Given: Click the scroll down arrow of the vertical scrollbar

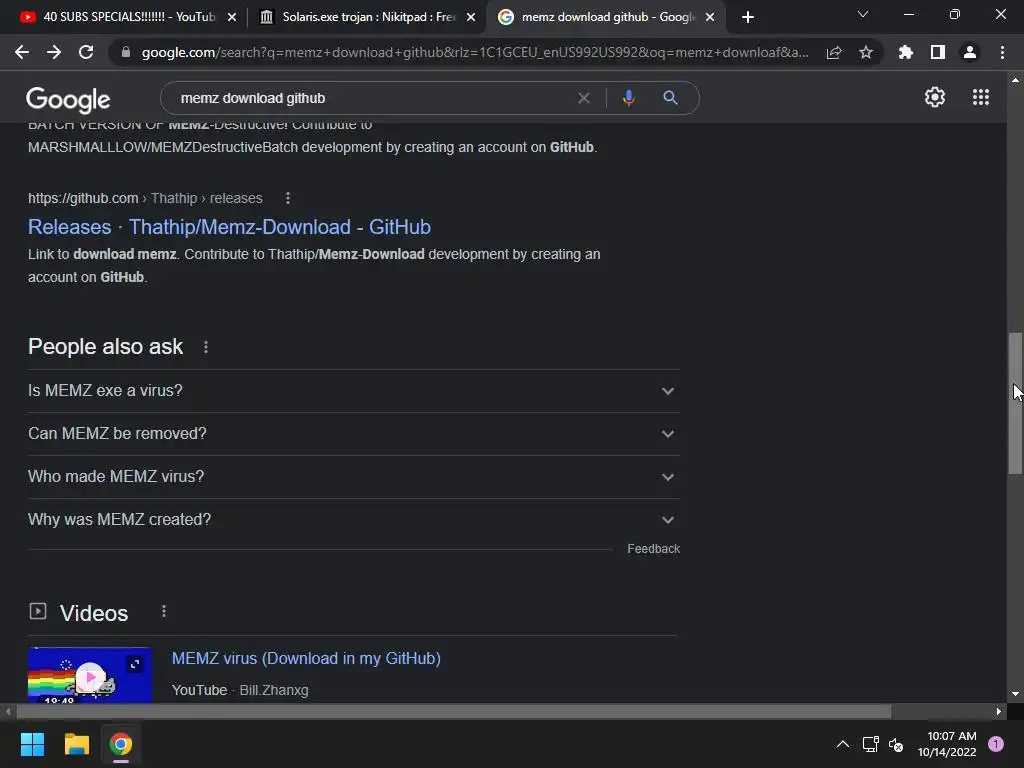Looking at the screenshot, I should coord(1015,694).
